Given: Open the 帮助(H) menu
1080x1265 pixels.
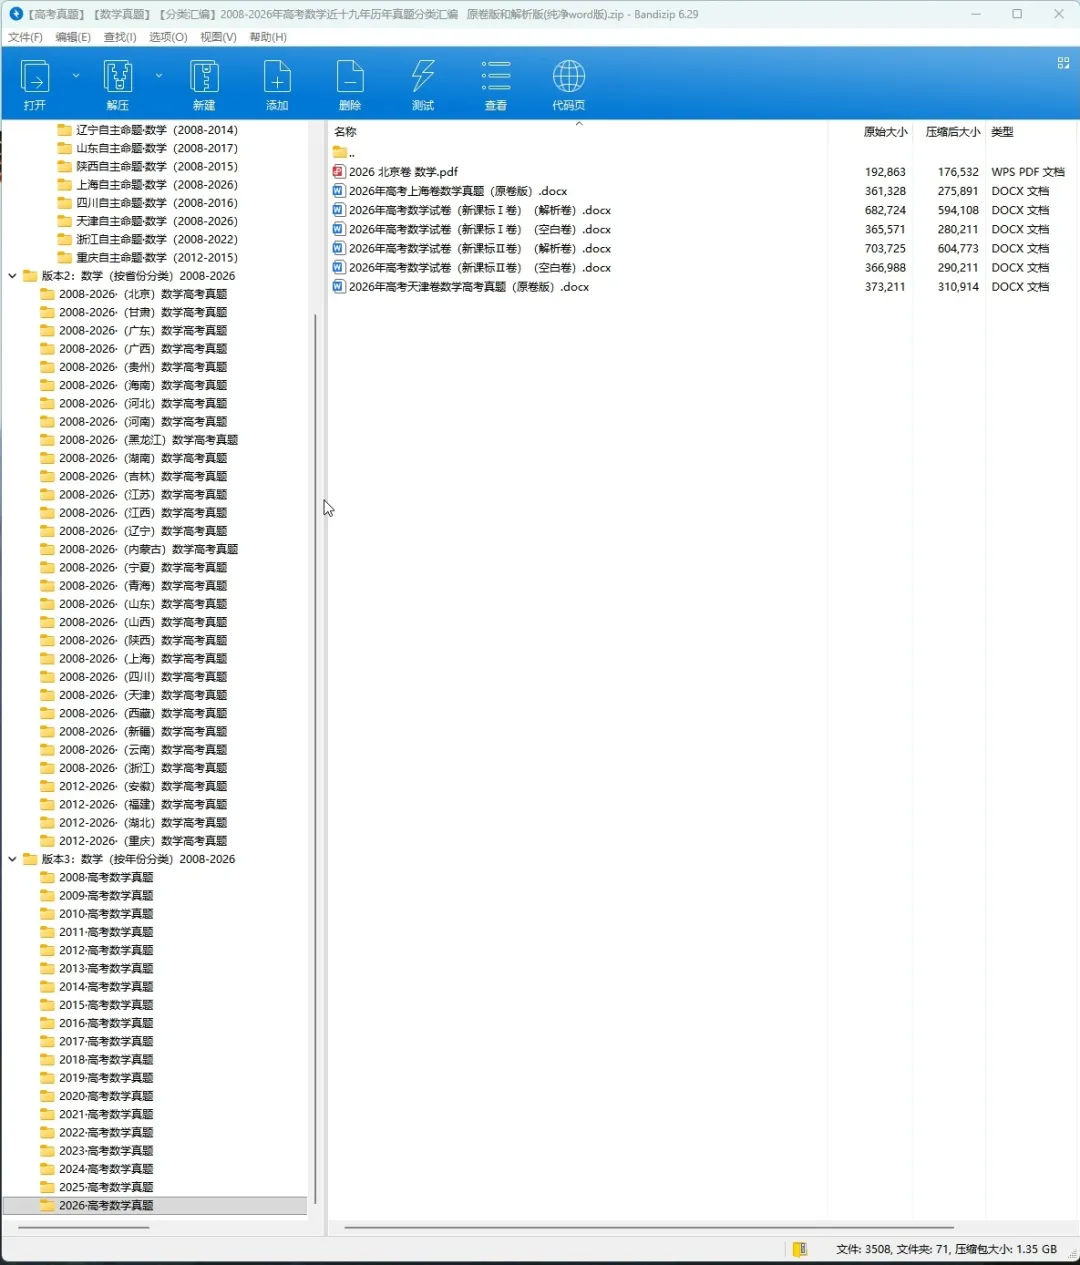Looking at the screenshot, I should pyautogui.click(x=268, y=37).
